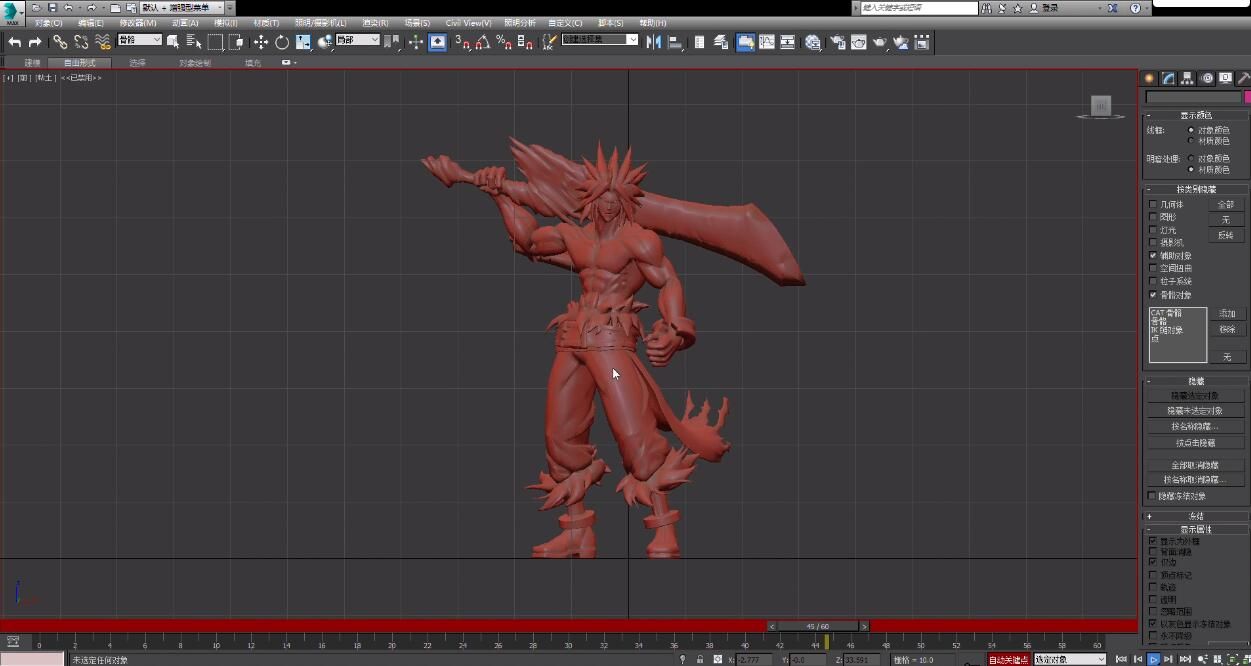Image resolution: width=1251 pixels, height=666 pixels.
Task: Open the named selection sets dropdown
Action: (599, 40)
